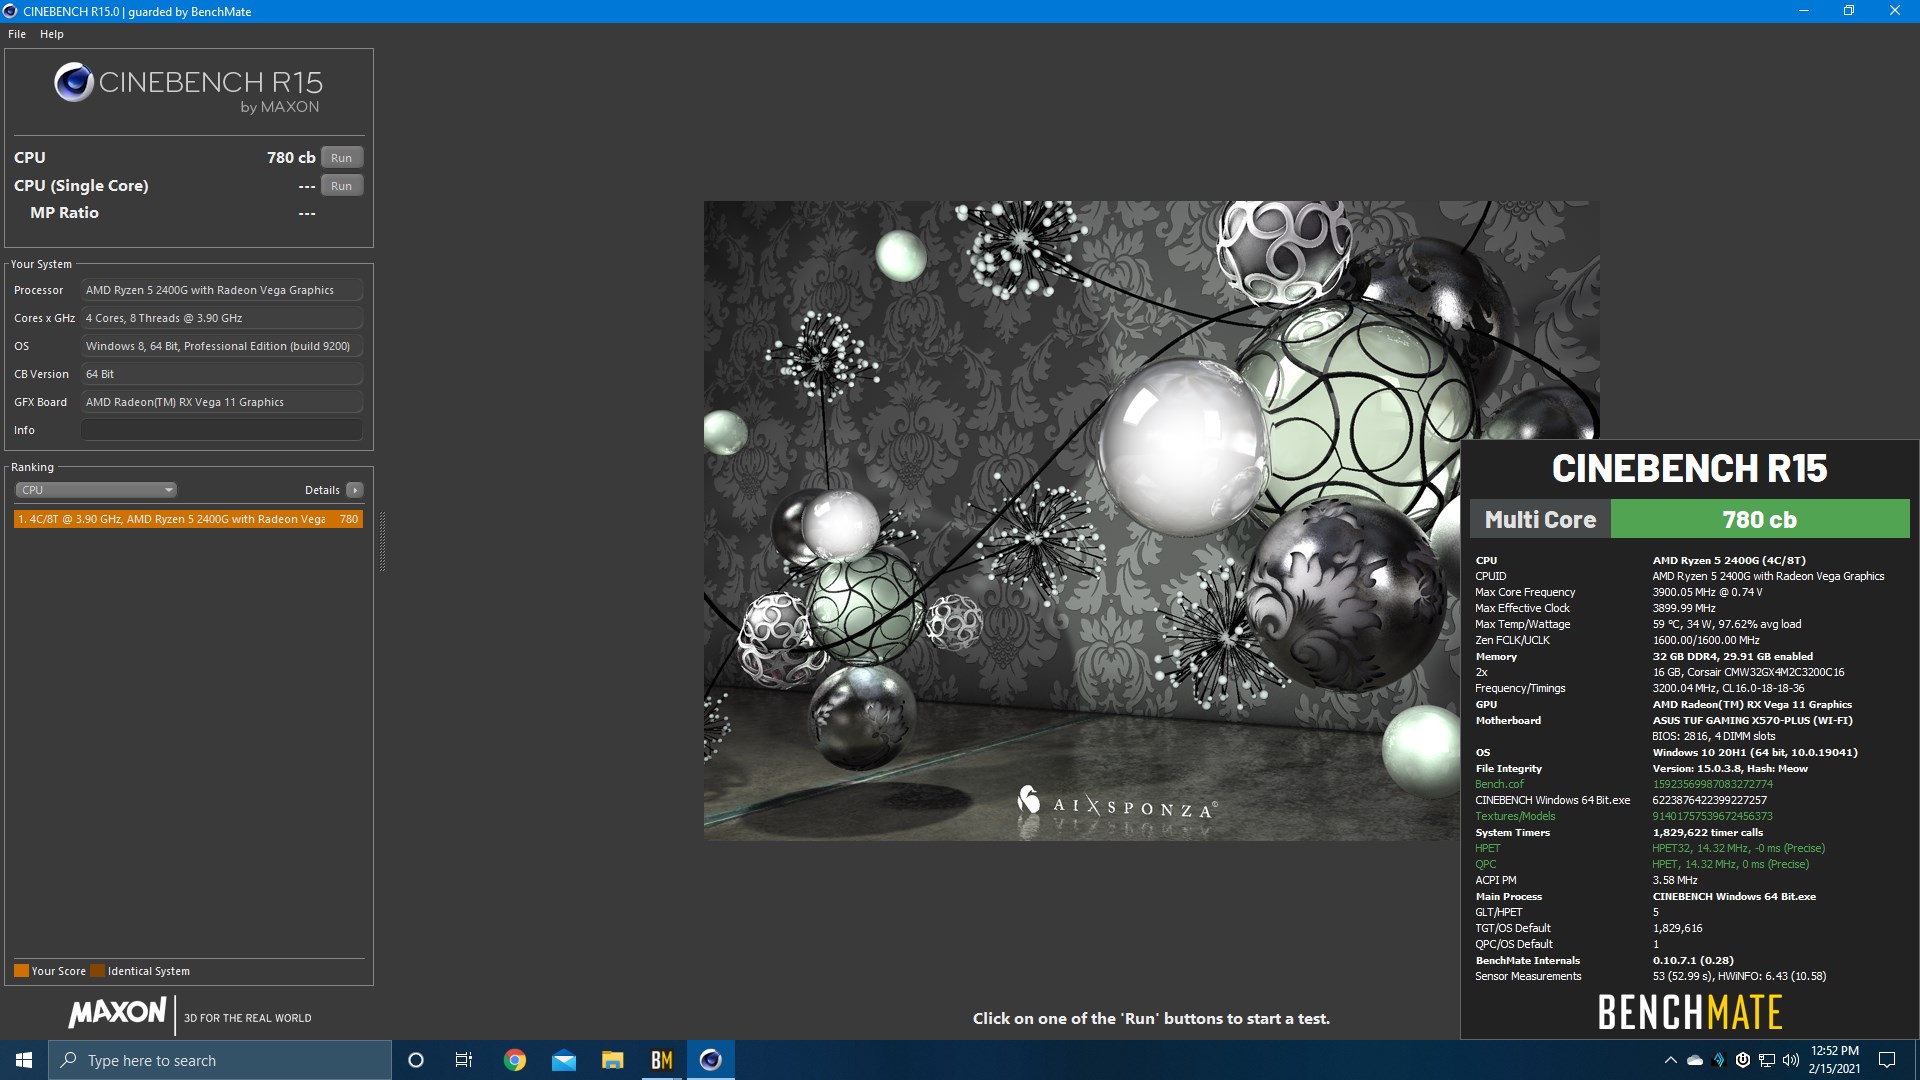Show hidden tray icons chevron
1920x1080 pixels.
pos(1670,1060)
